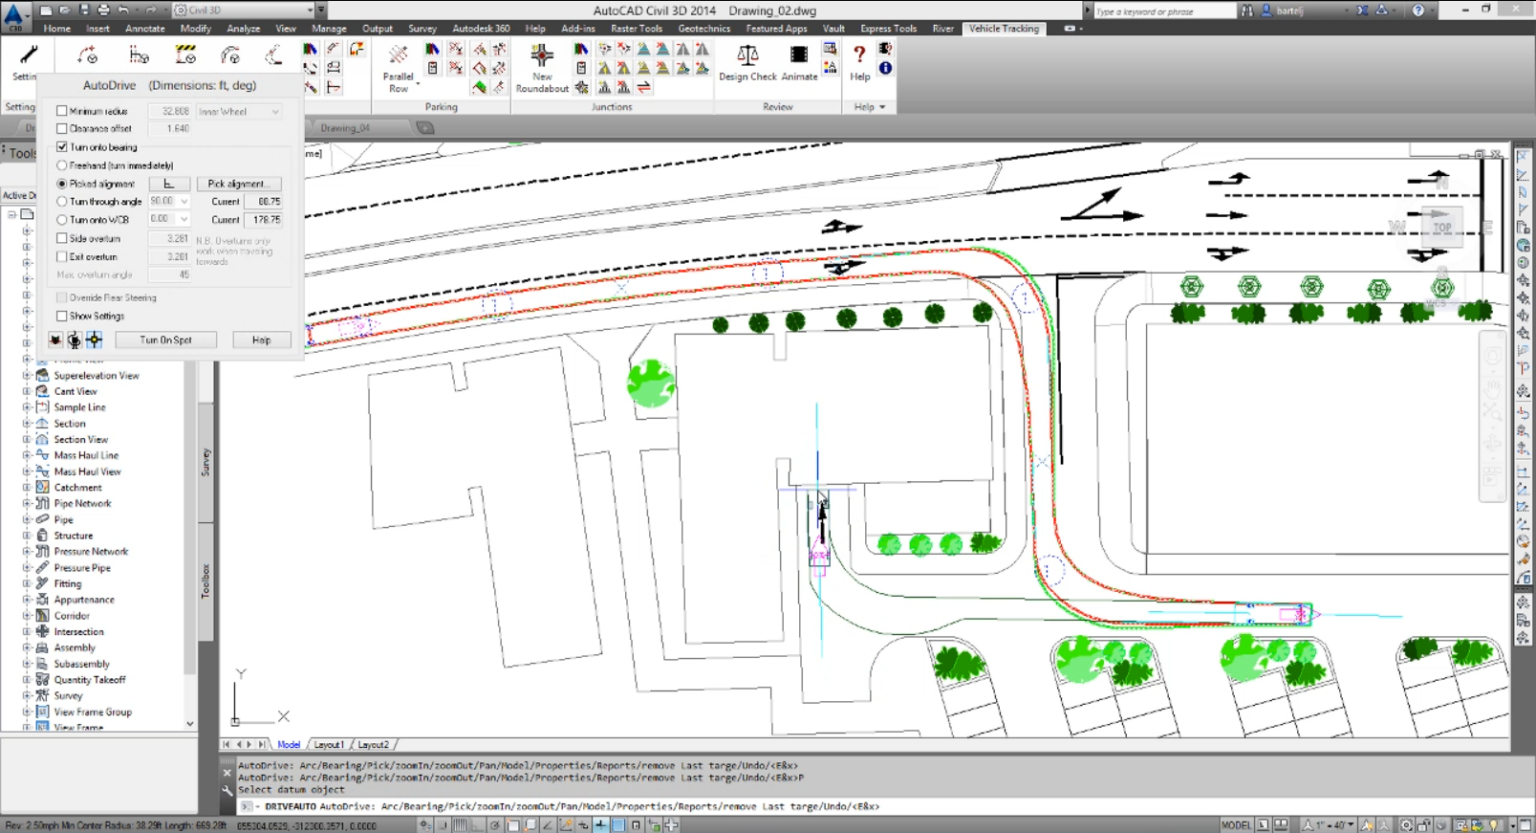The image size is (1536, 833).
Task: Open the Layout1 tab
Action: 329,744
